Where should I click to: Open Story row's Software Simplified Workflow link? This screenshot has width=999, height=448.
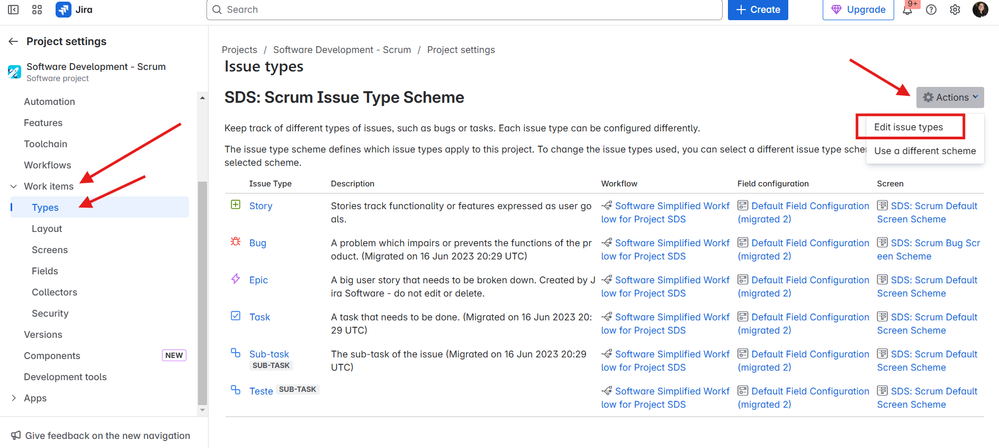(x=665, y=213)
